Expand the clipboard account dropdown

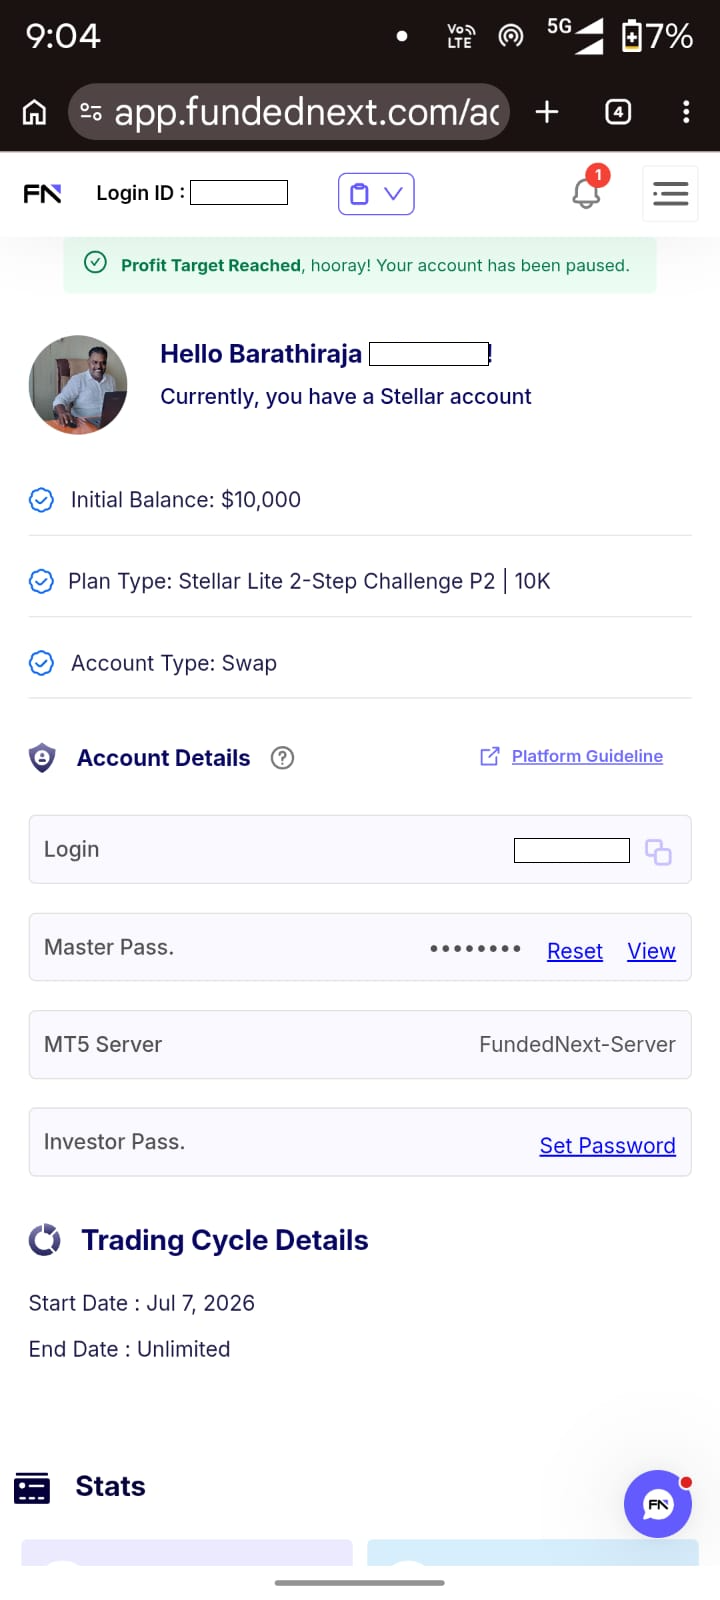pyautogui.click(x=376, y=194)
